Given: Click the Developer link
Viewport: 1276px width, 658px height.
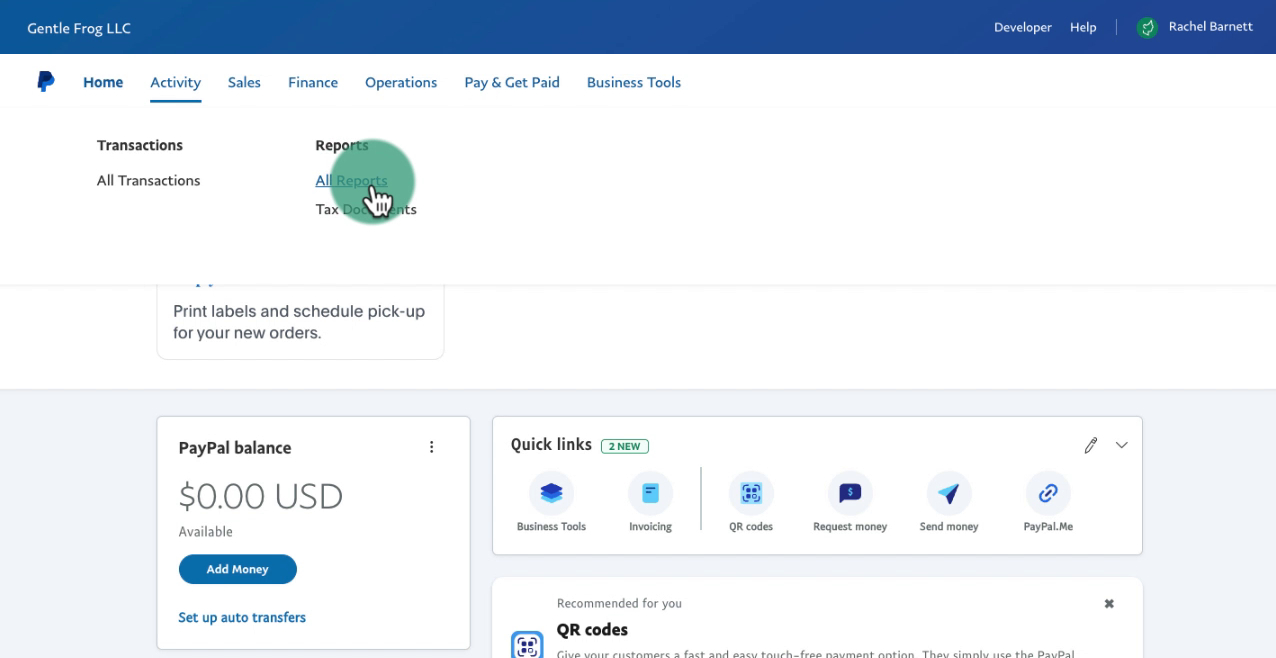Looking at the screenshot, I should click(x=1023, y=27).
